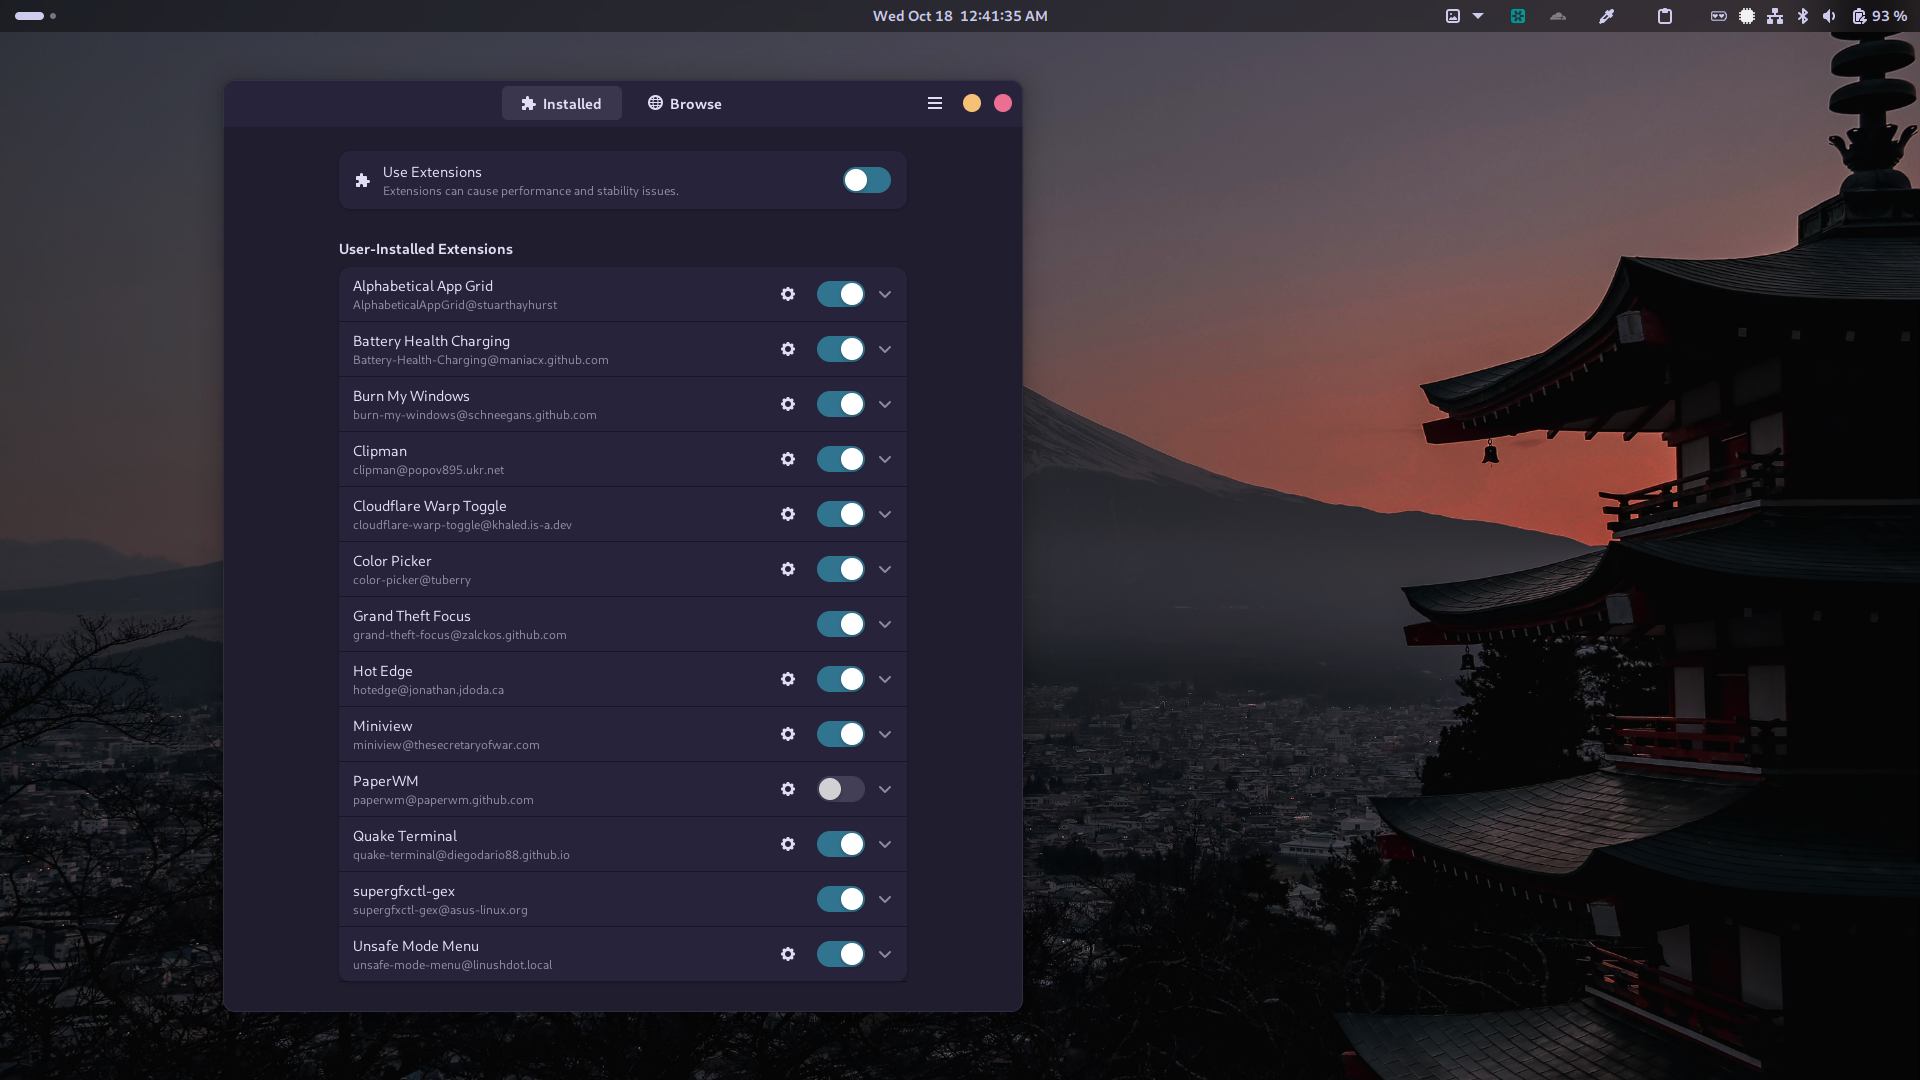Open the Installed tab
The height and width of the screenshot is (1080, 1920).
561,103
